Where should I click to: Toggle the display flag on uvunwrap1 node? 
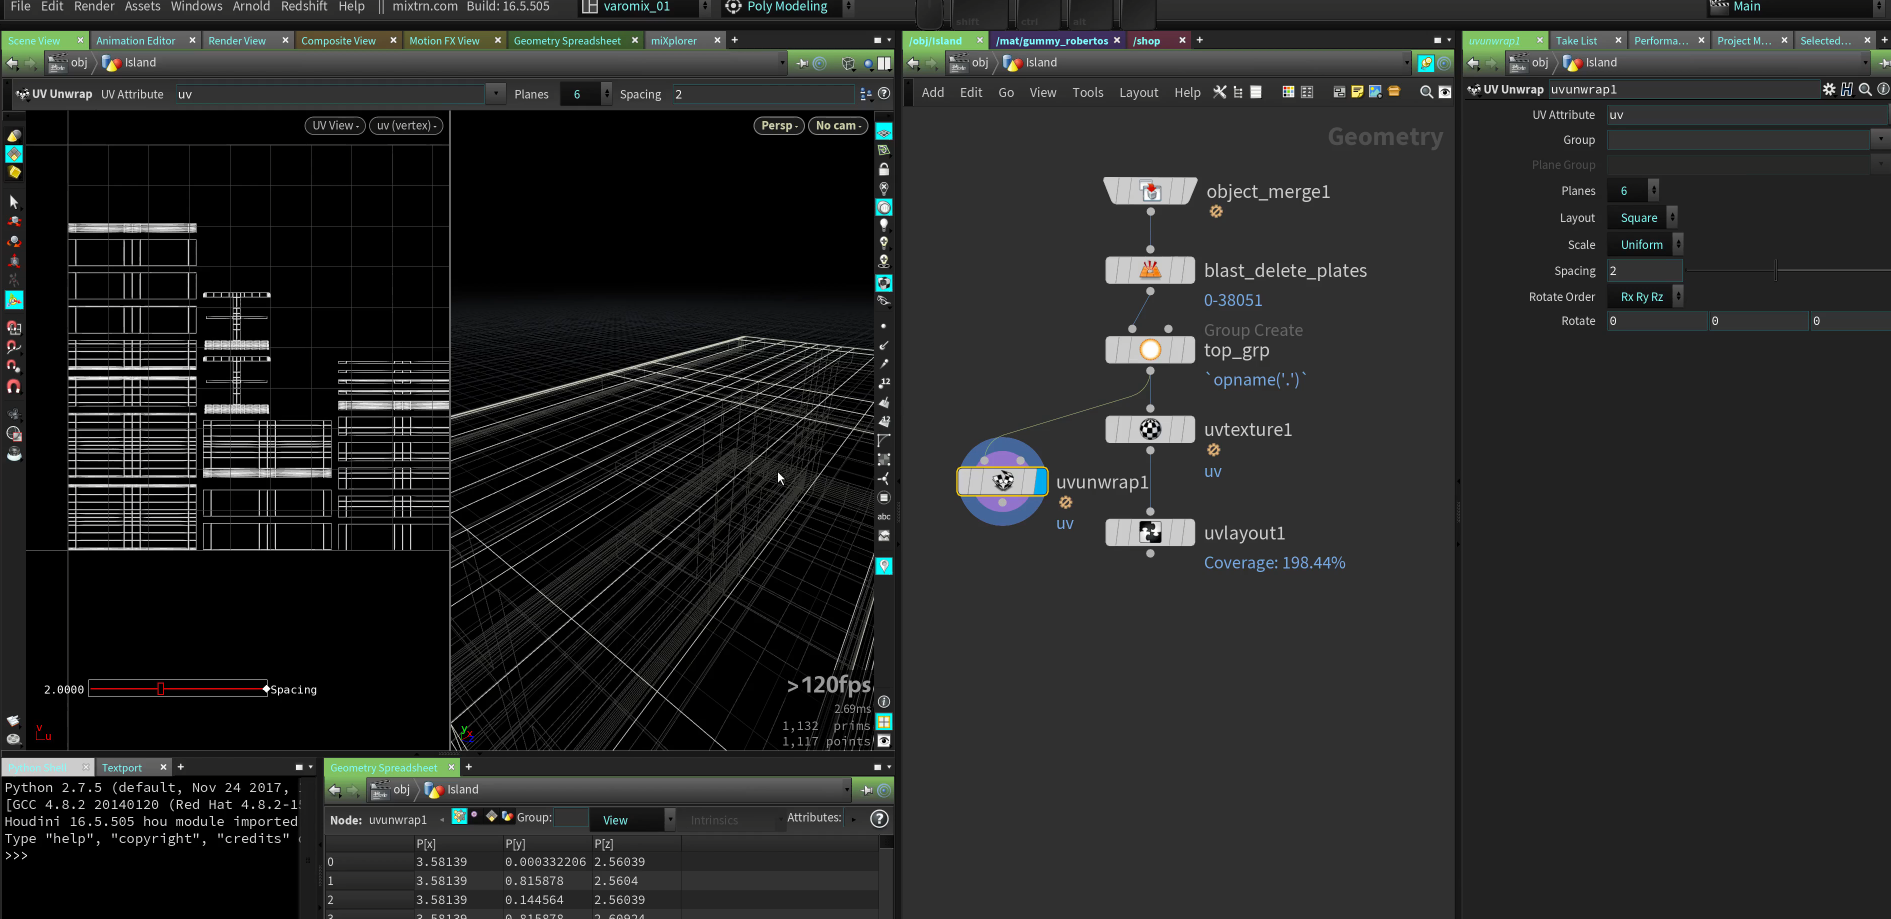(1040, 482)
